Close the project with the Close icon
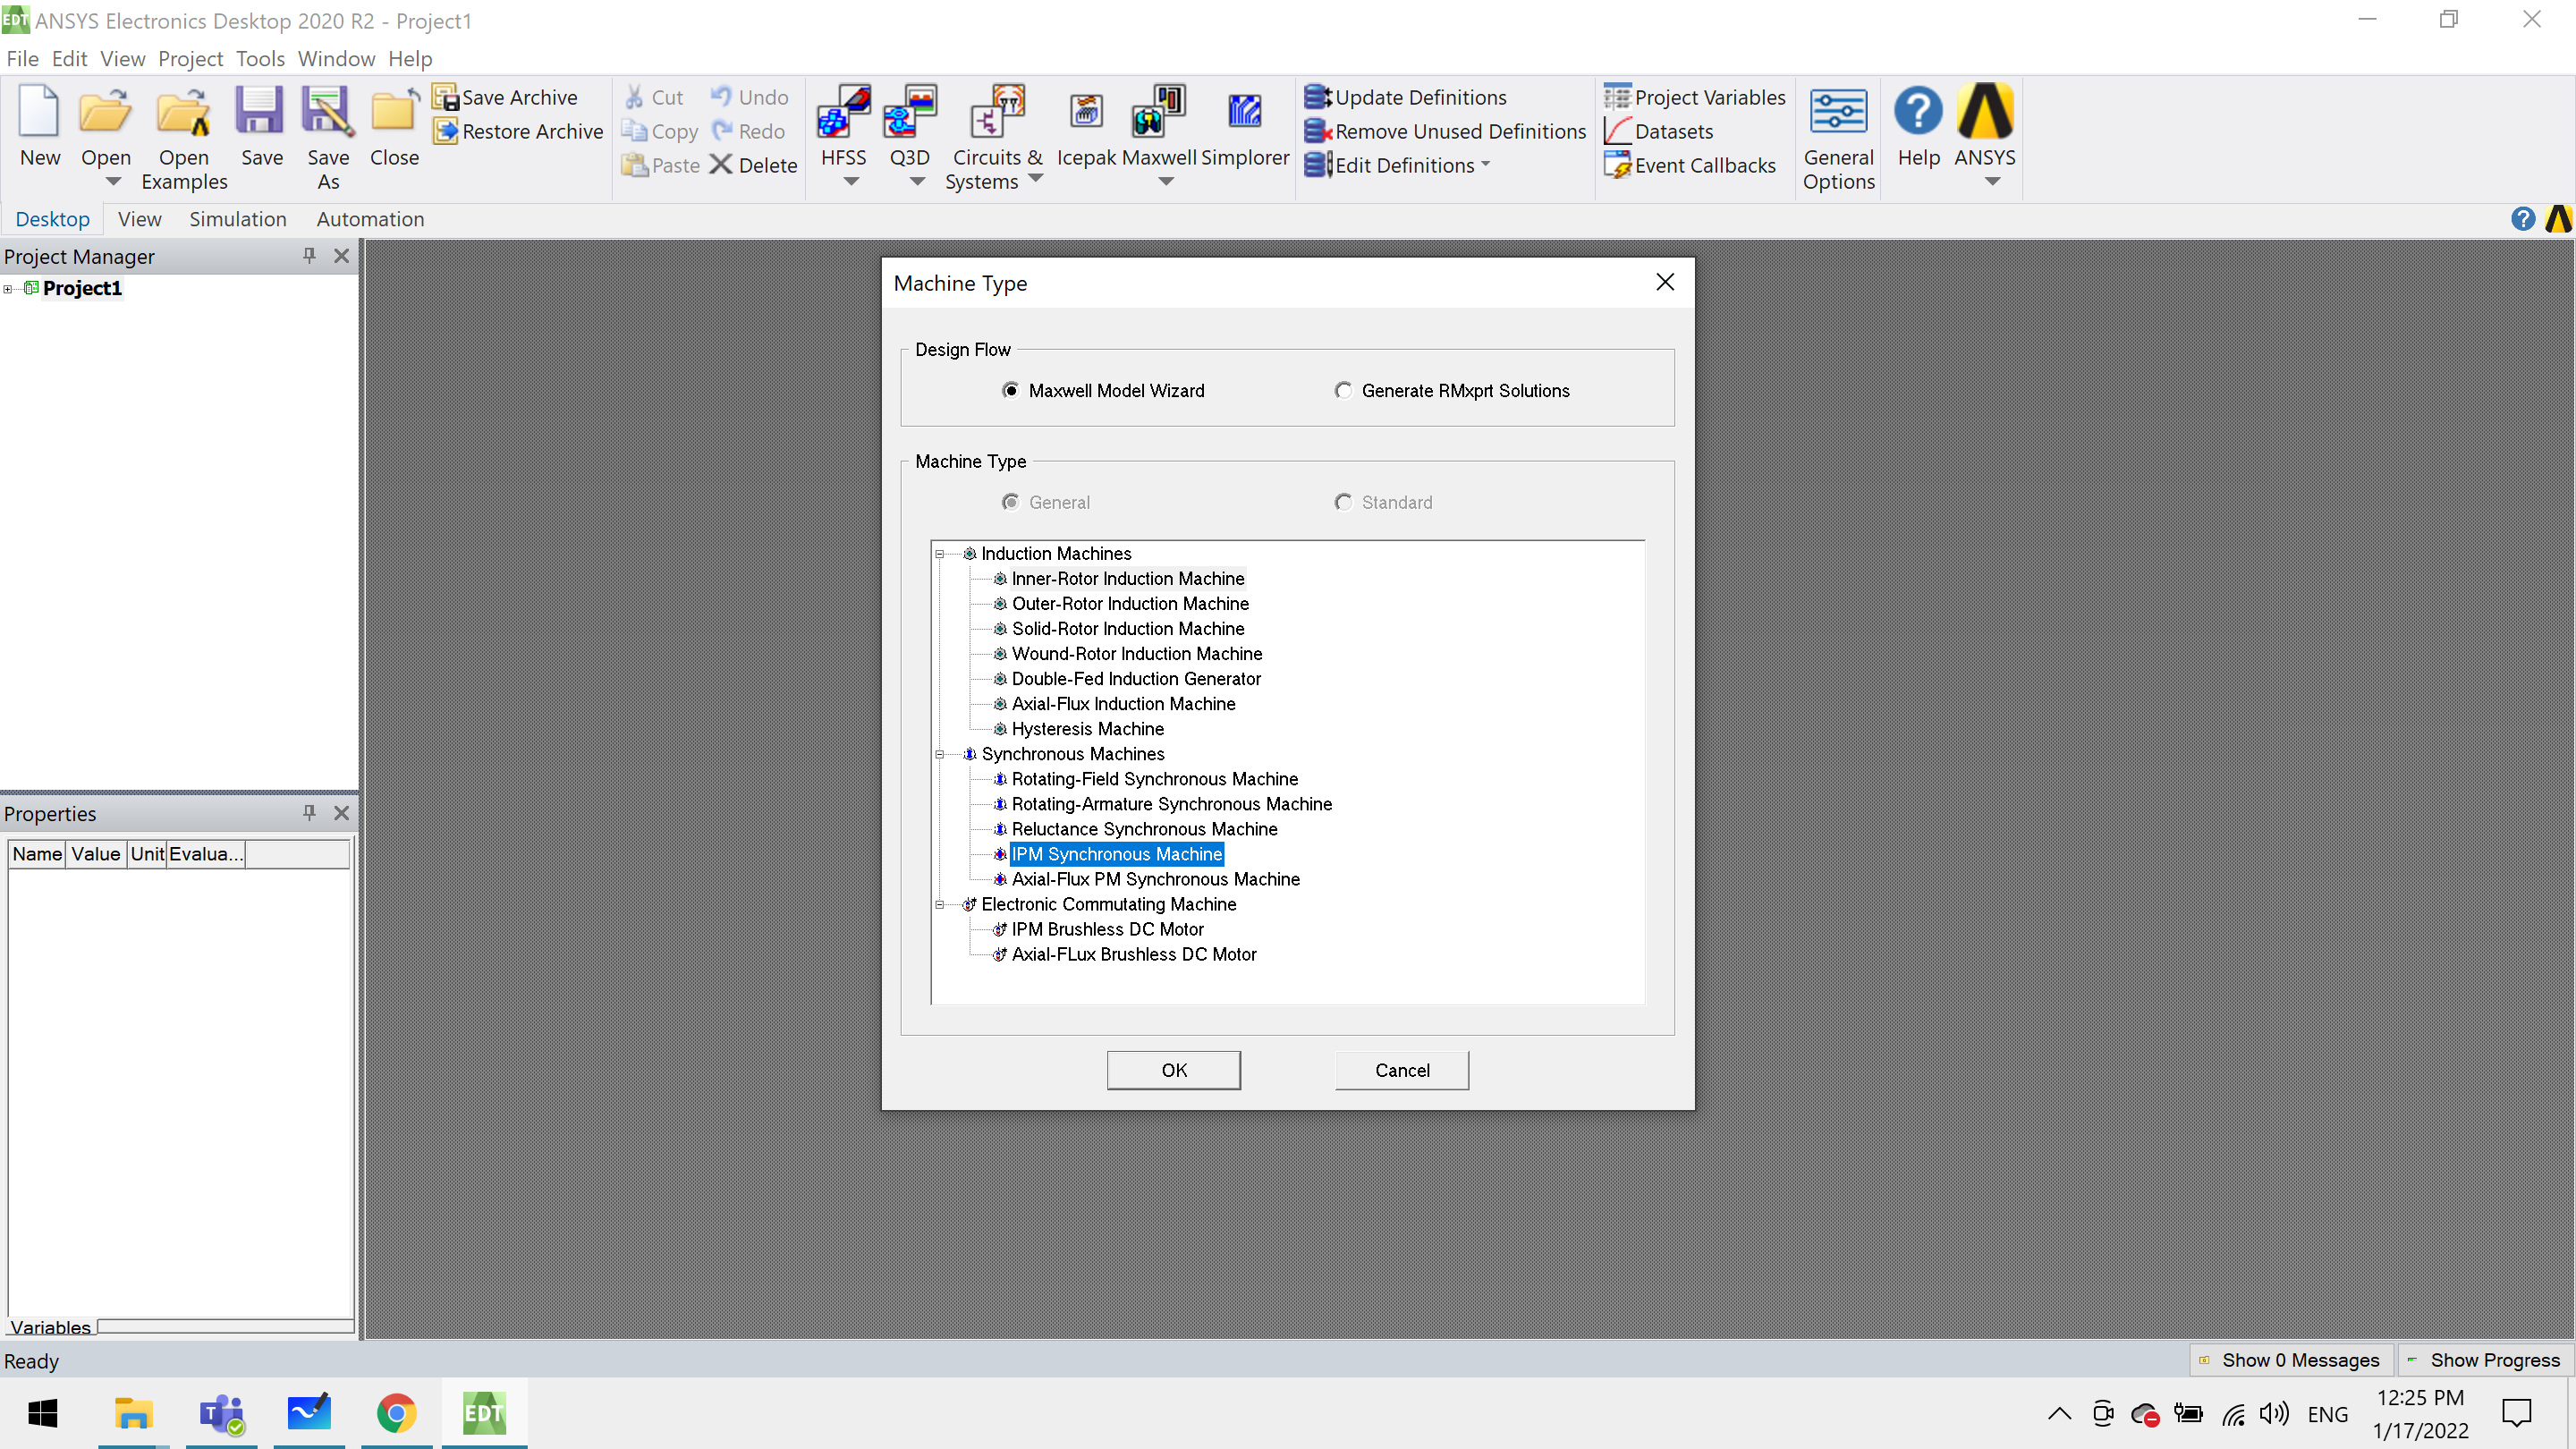The height and width of the screenshot is (1449, 2576). click(394, 112)
